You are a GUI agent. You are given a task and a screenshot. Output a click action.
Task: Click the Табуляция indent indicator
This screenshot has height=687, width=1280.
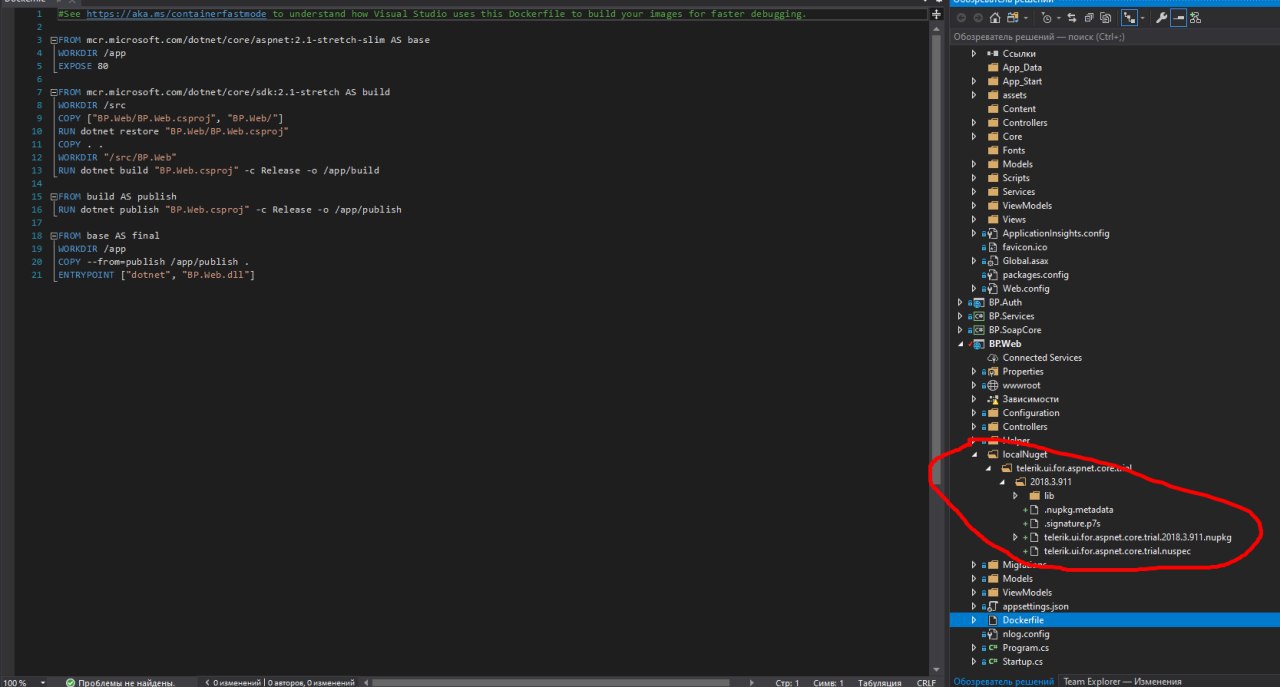pos(879,682)
